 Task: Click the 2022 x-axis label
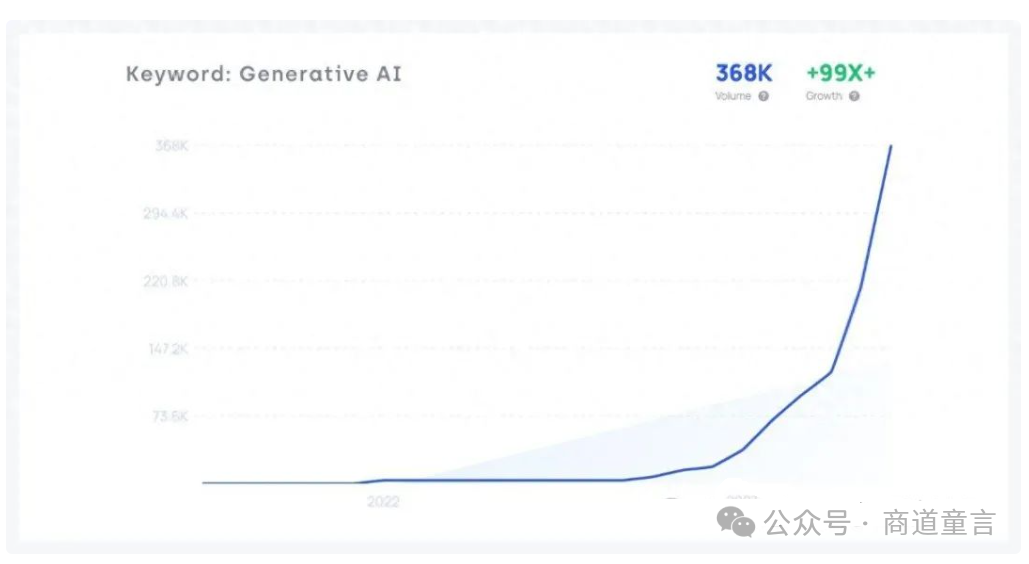click(x=383, y=501)
